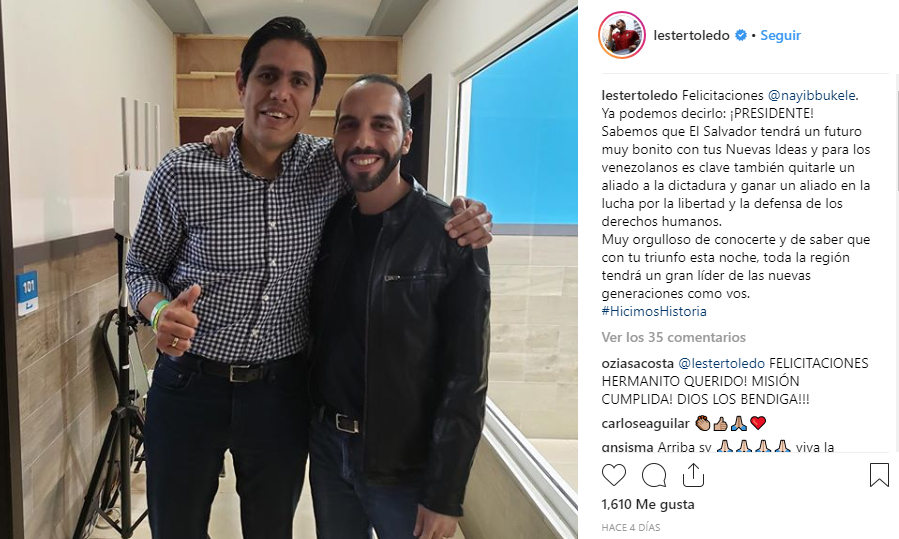899x539 pixels.
Task: Open the #HicimosHistoria hashtag
Action: (x=654, y=311)
